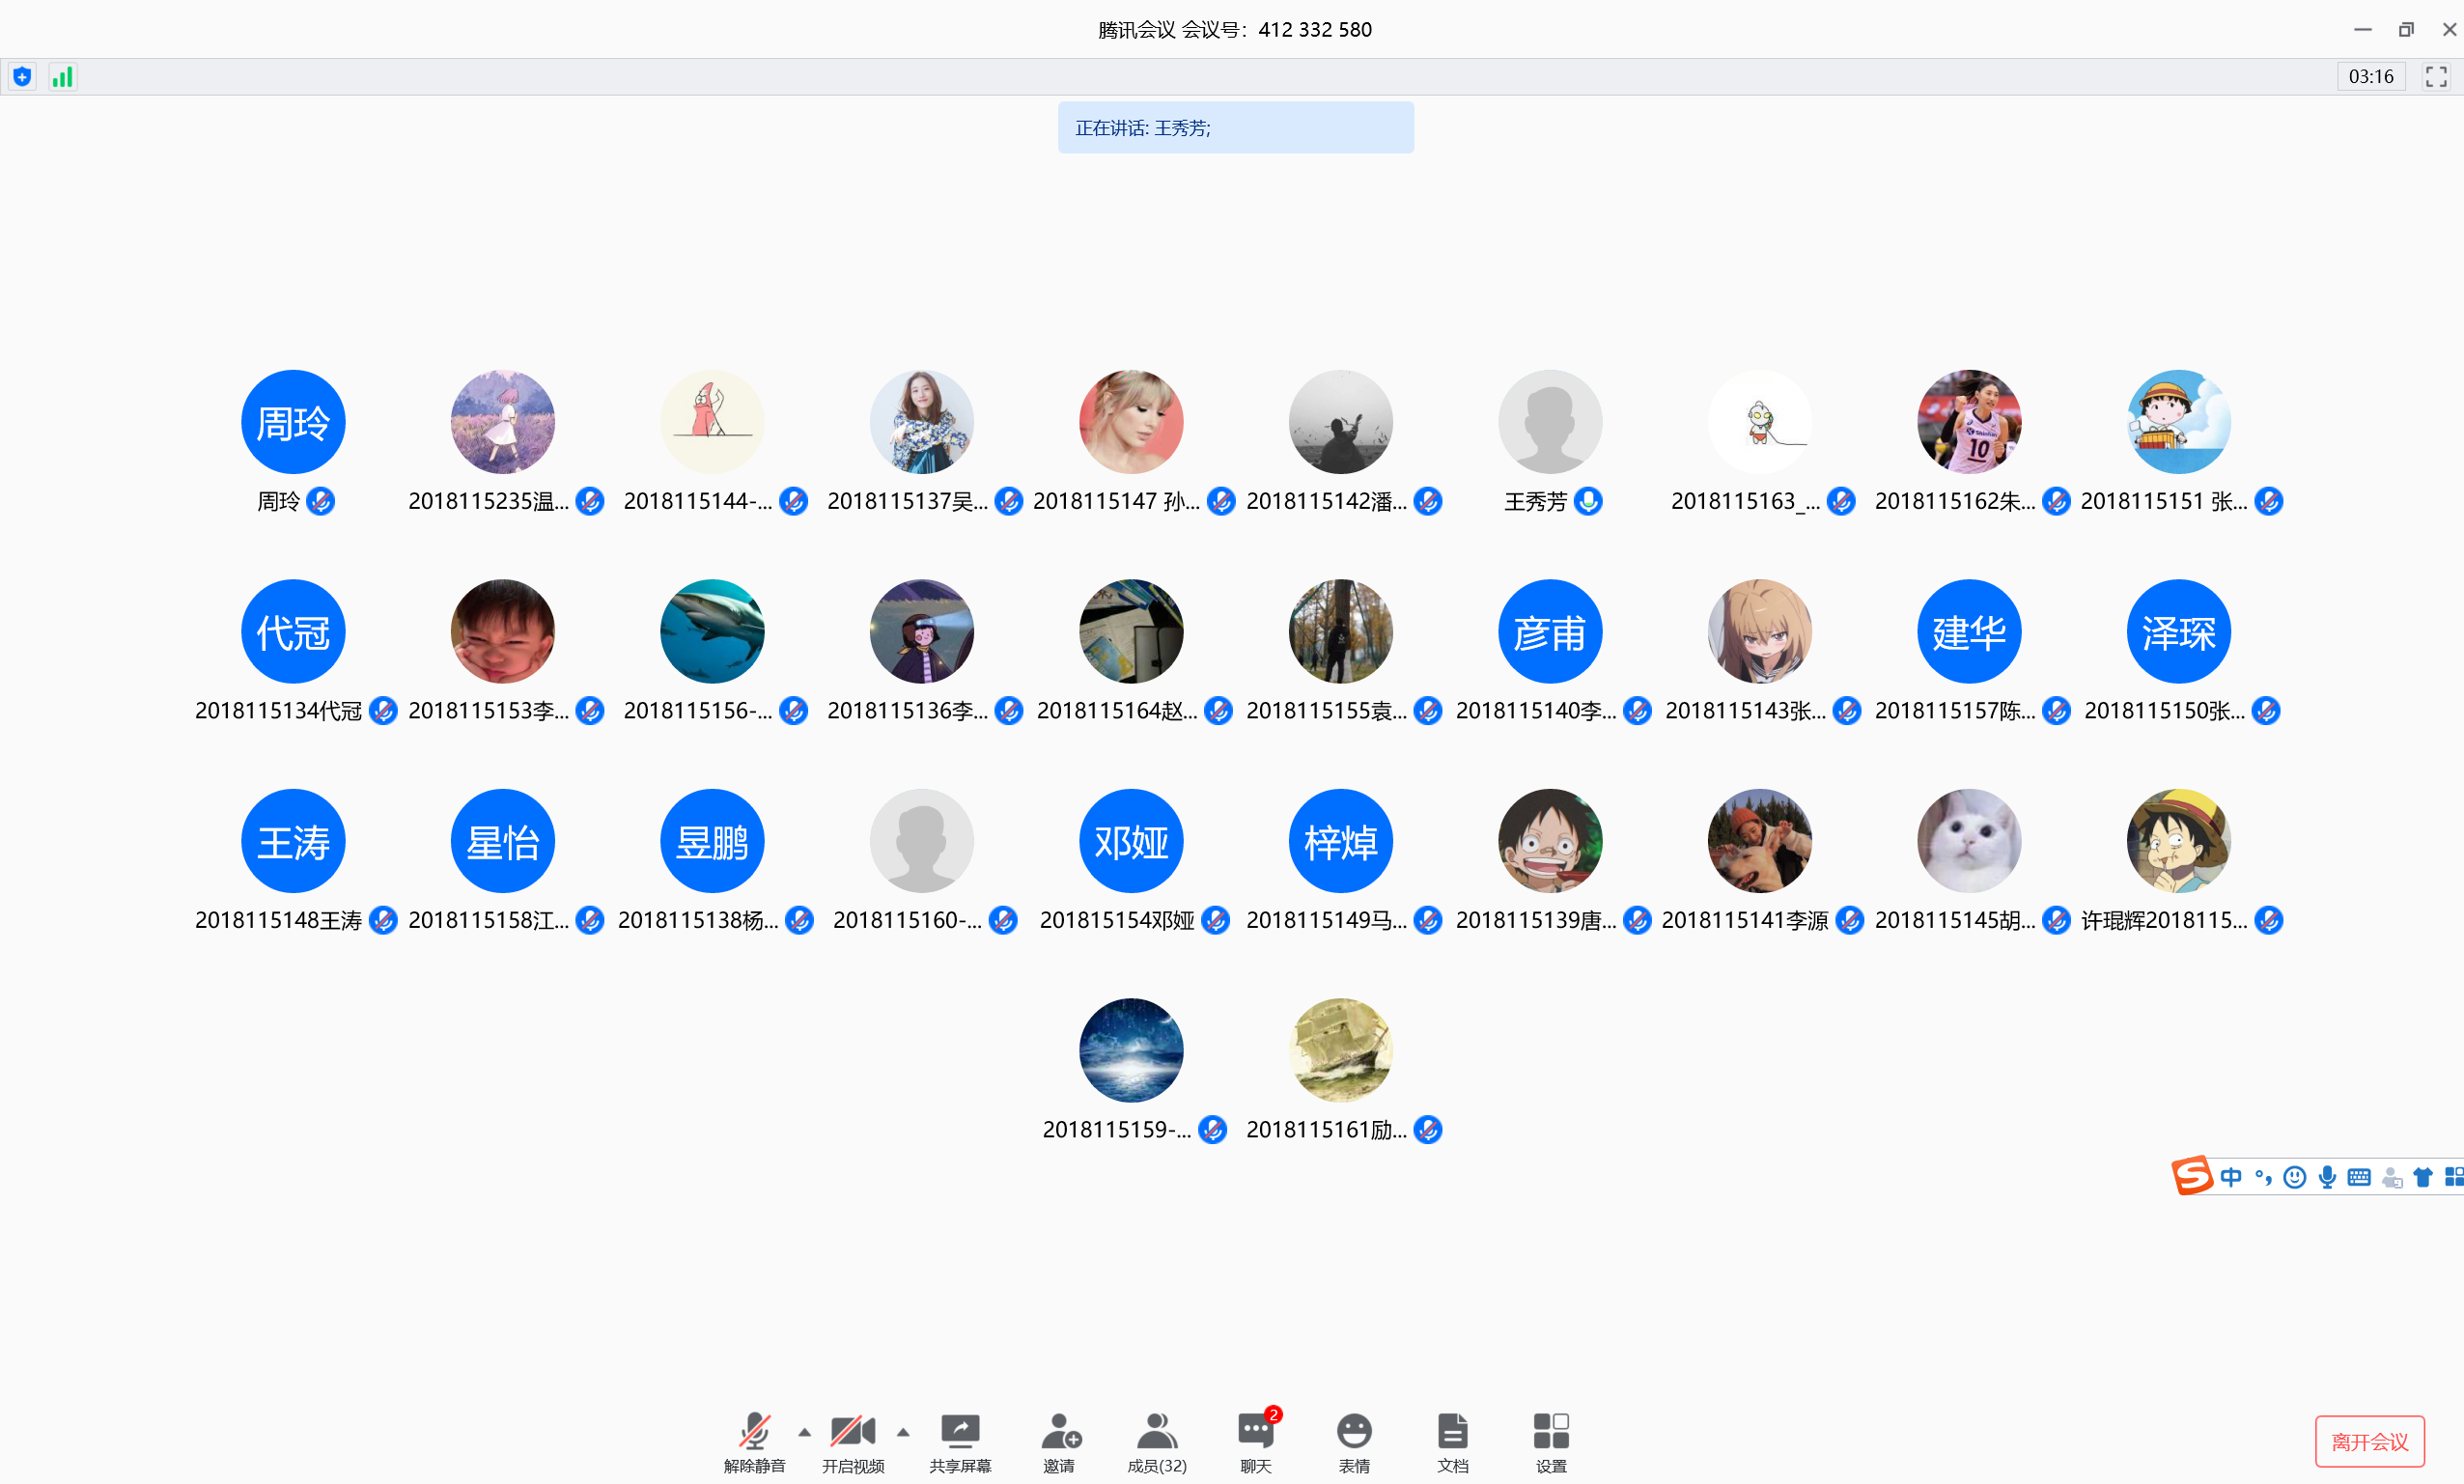This screenshot has width=2464, height=1484.
Task: Click the blue security shield icon
Action: [x=22, y=77]
